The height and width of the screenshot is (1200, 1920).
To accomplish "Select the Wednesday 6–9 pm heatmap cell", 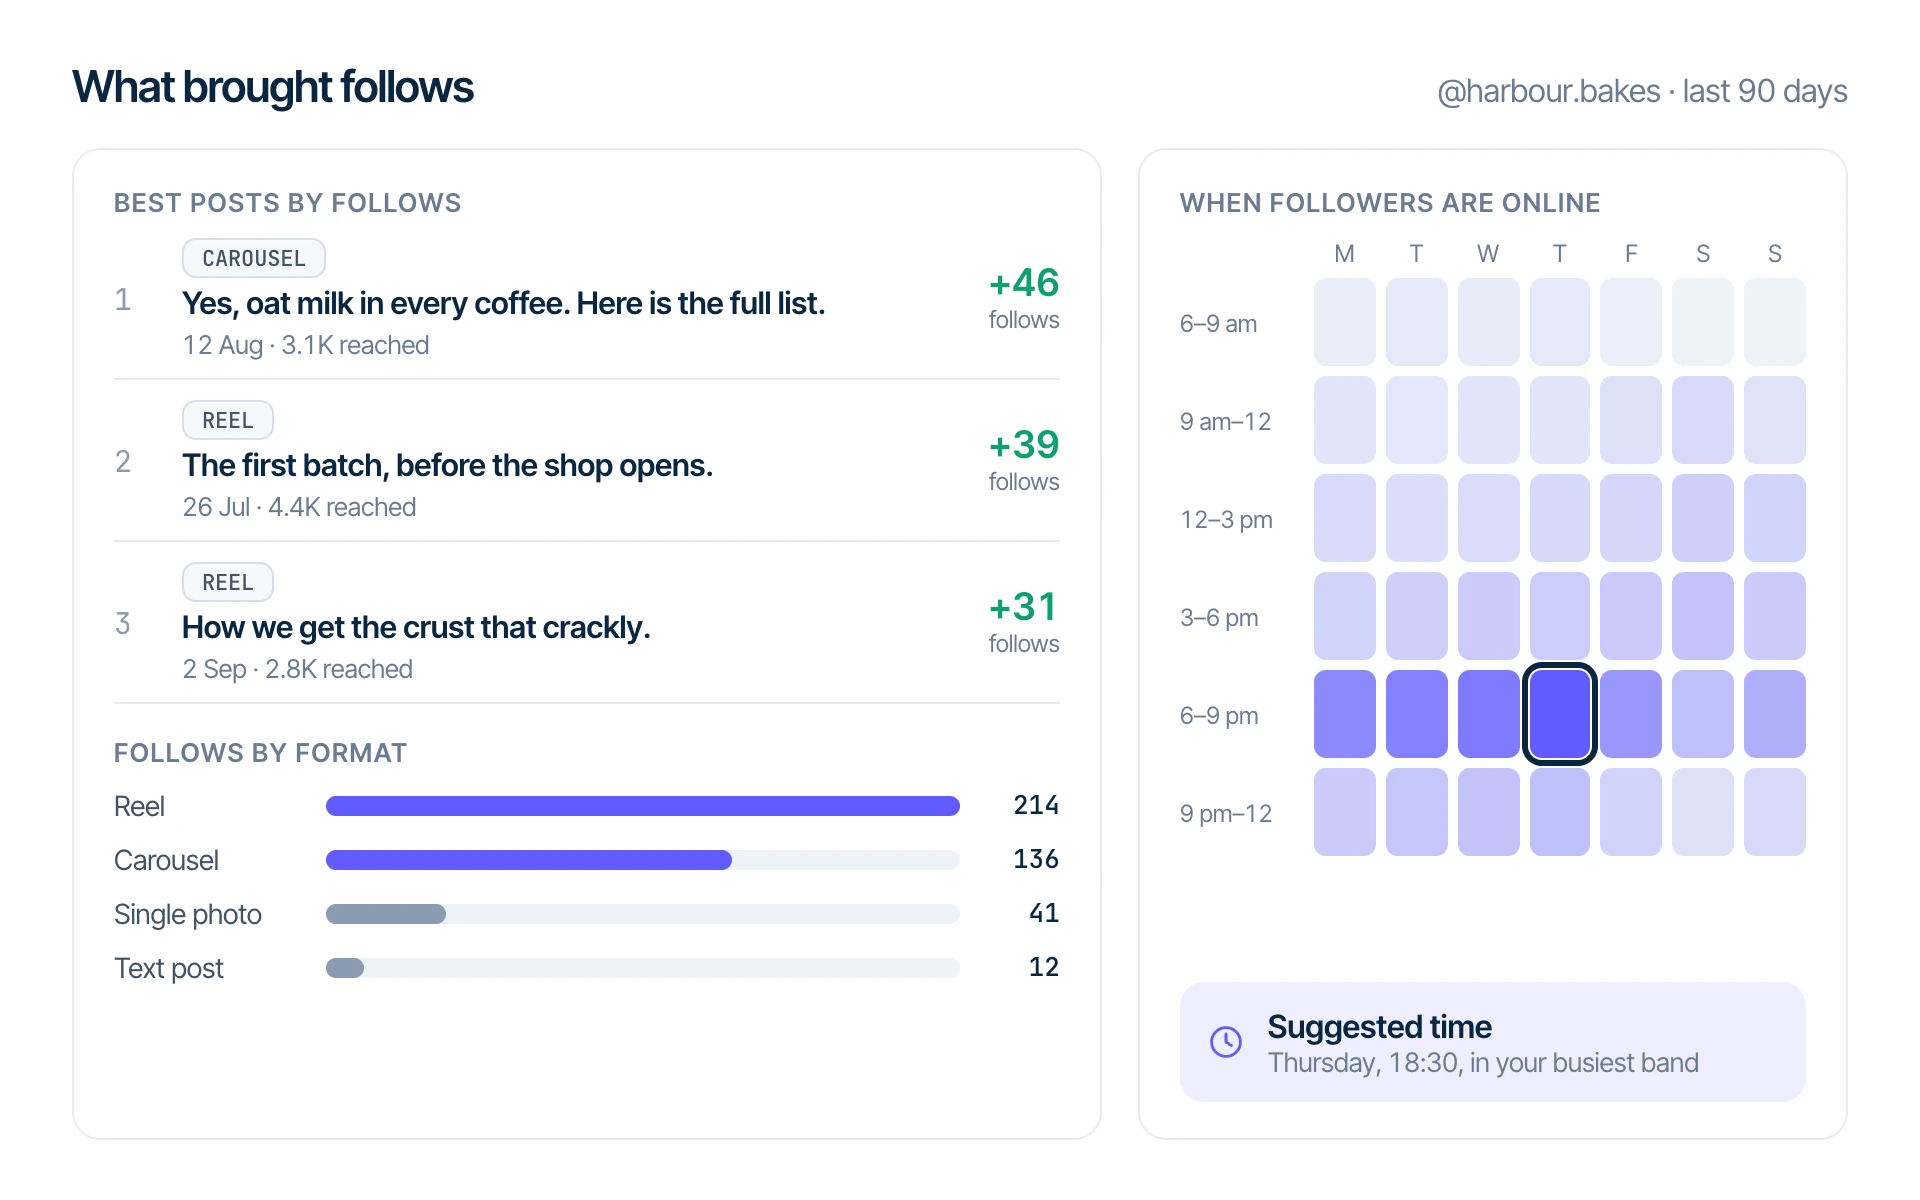I will click(1488, 714).
